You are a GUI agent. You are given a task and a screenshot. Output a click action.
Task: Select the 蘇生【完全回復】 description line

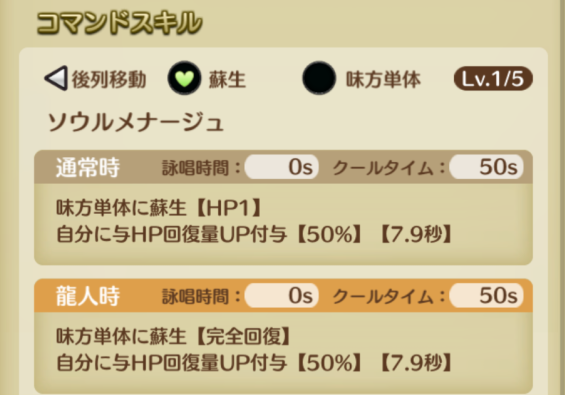(174, 336)
